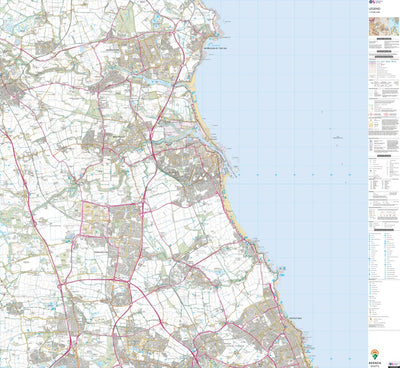Click the Avenza Maps logo
Viewport: 400px width, 368px height.
point(375,357)
